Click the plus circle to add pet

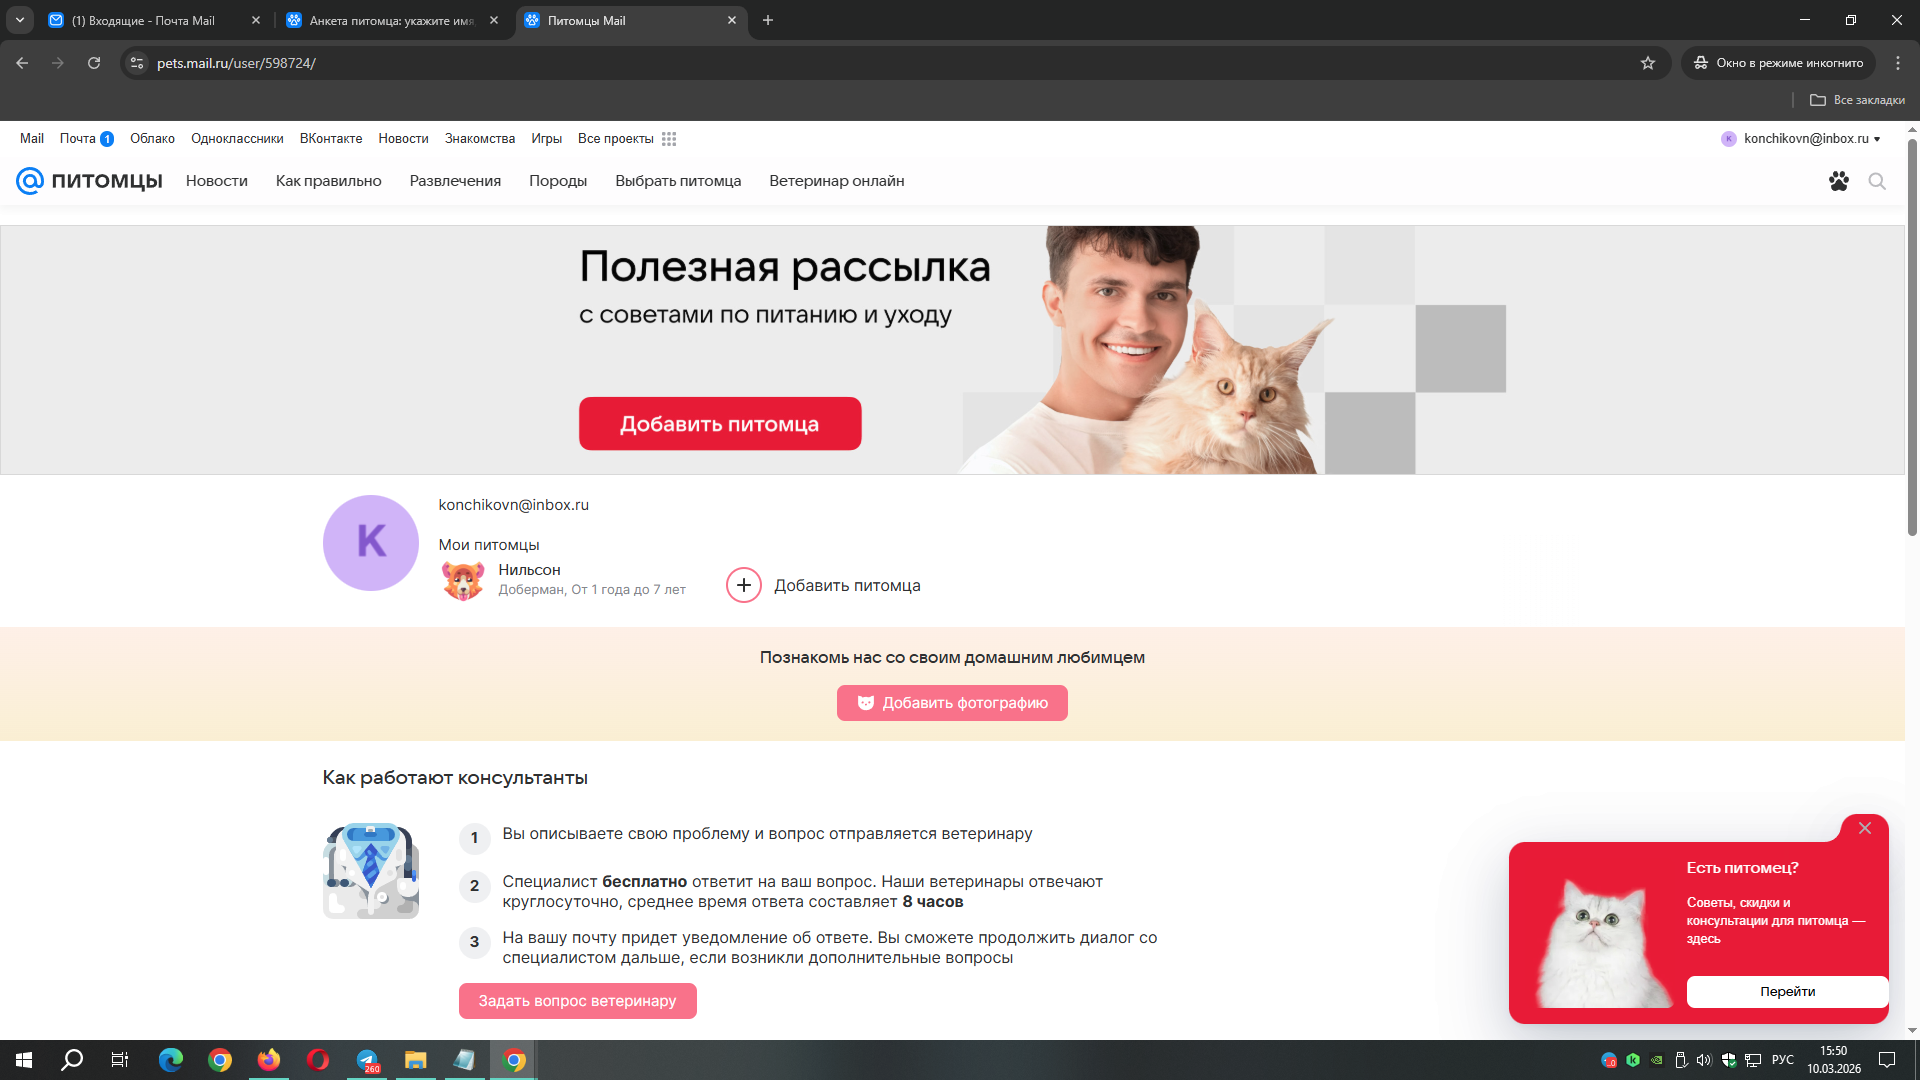[743, 585]
